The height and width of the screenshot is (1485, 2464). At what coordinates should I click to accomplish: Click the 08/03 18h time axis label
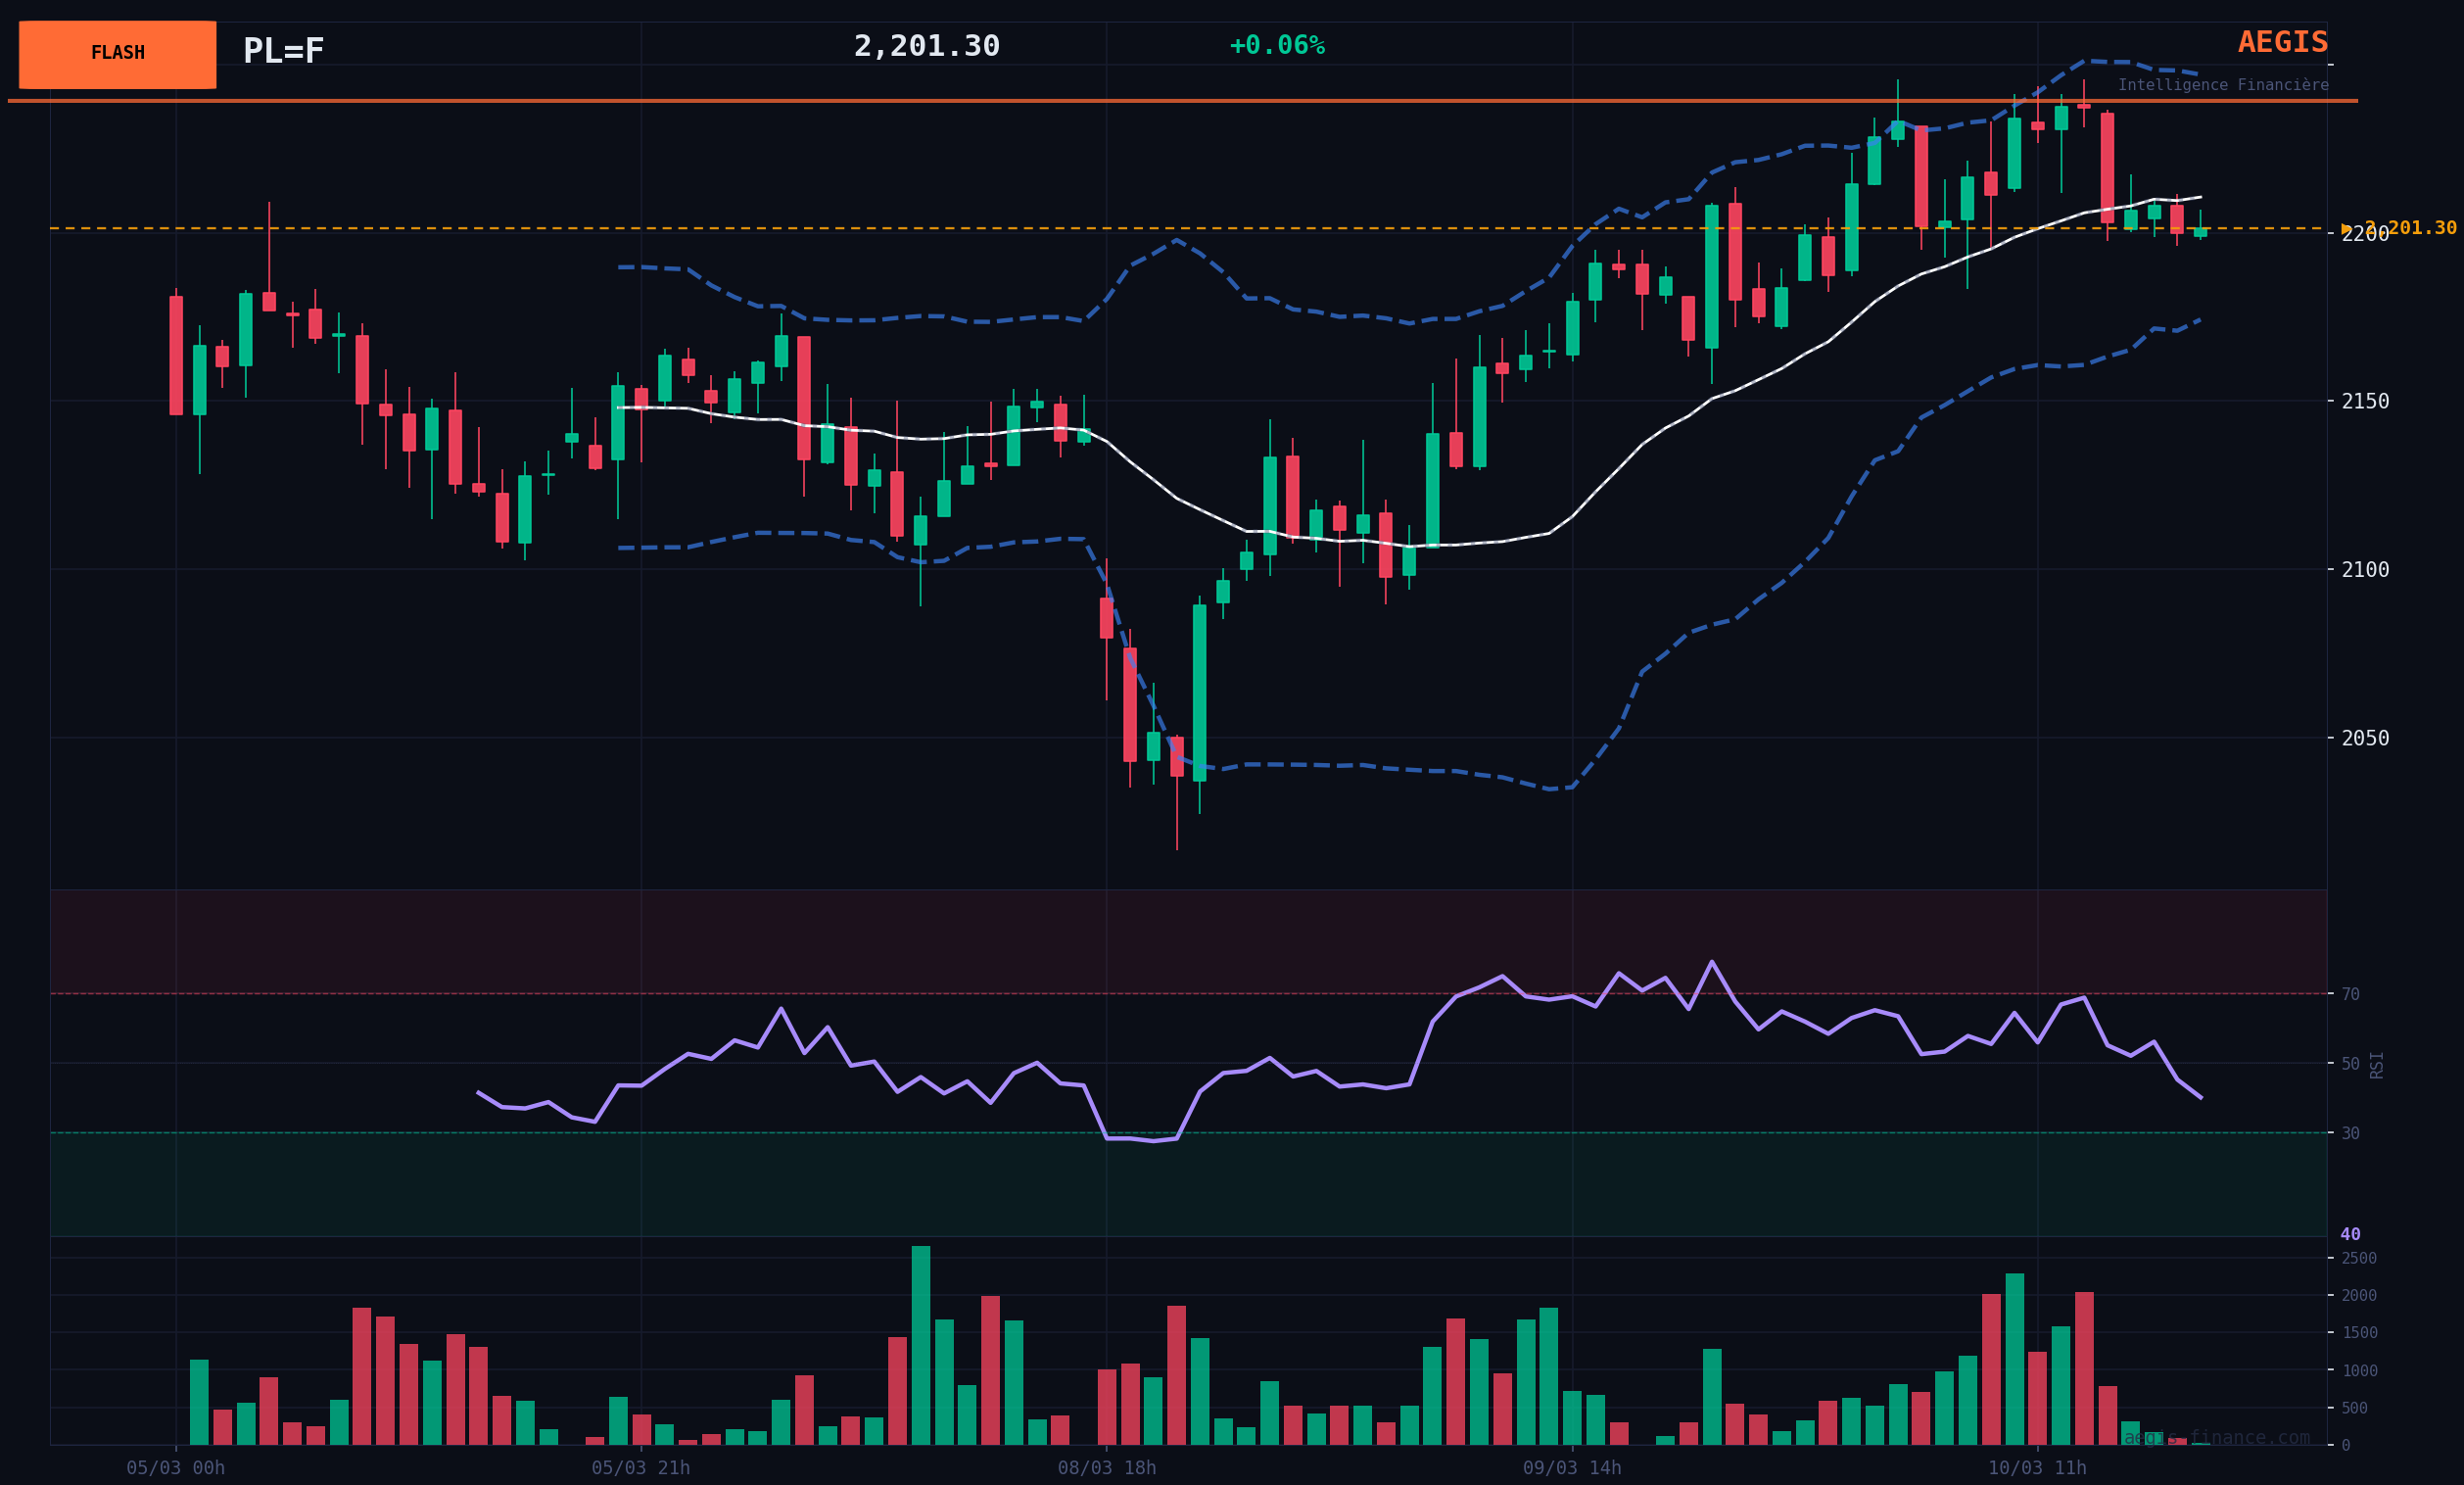point(1106,1468)
